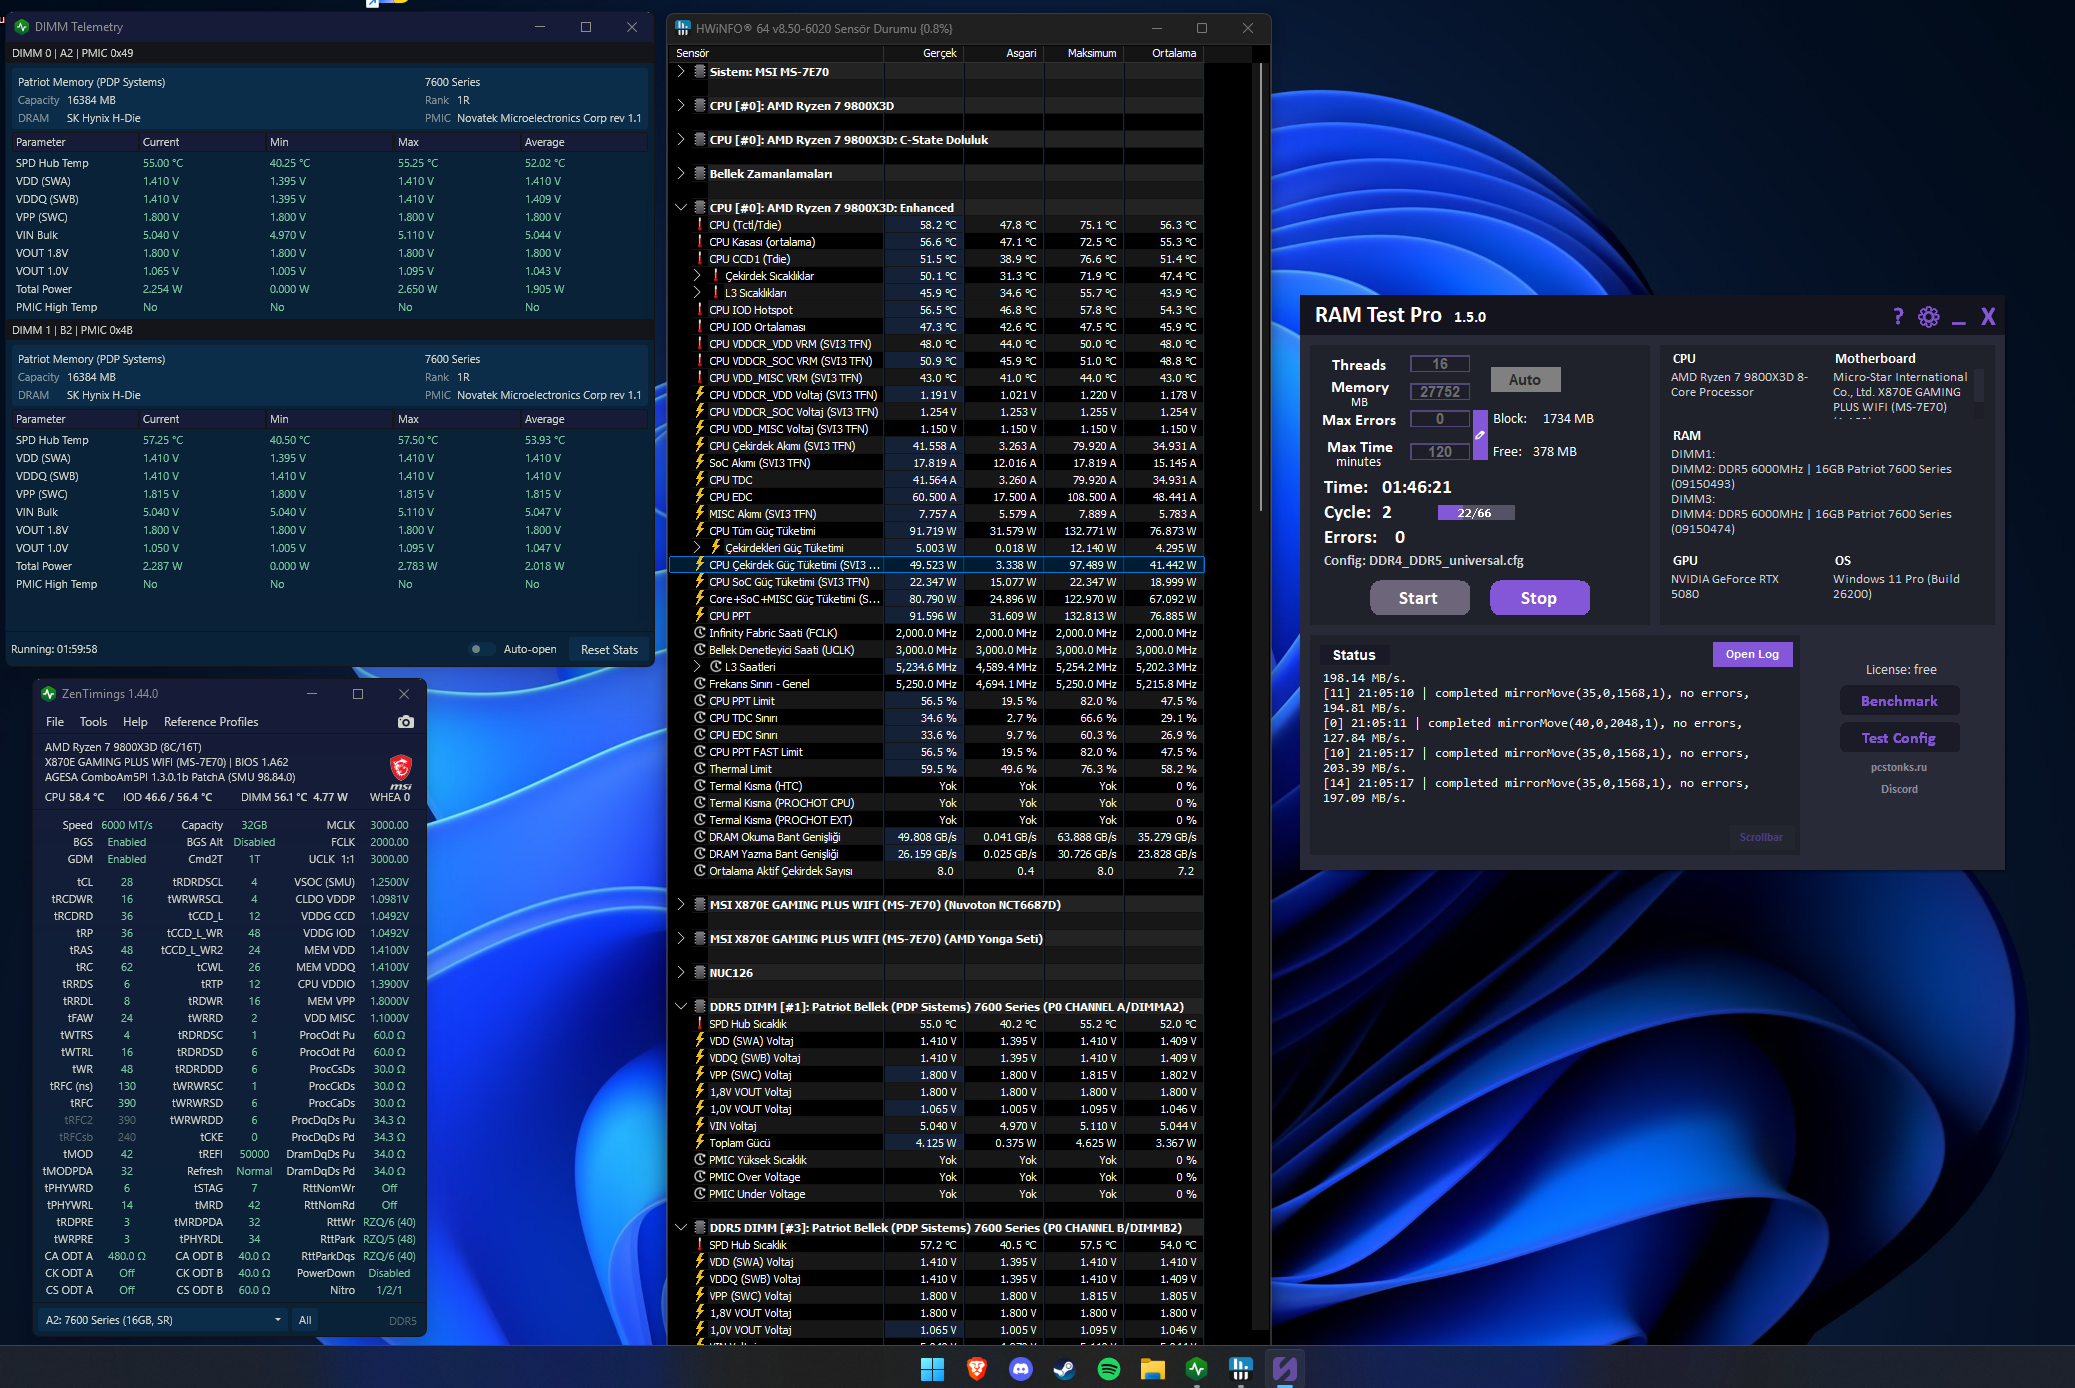Expand the Sistem: MSI MS-7E70 sensor group
The image size is (2075, 1388).
point(681,72)
